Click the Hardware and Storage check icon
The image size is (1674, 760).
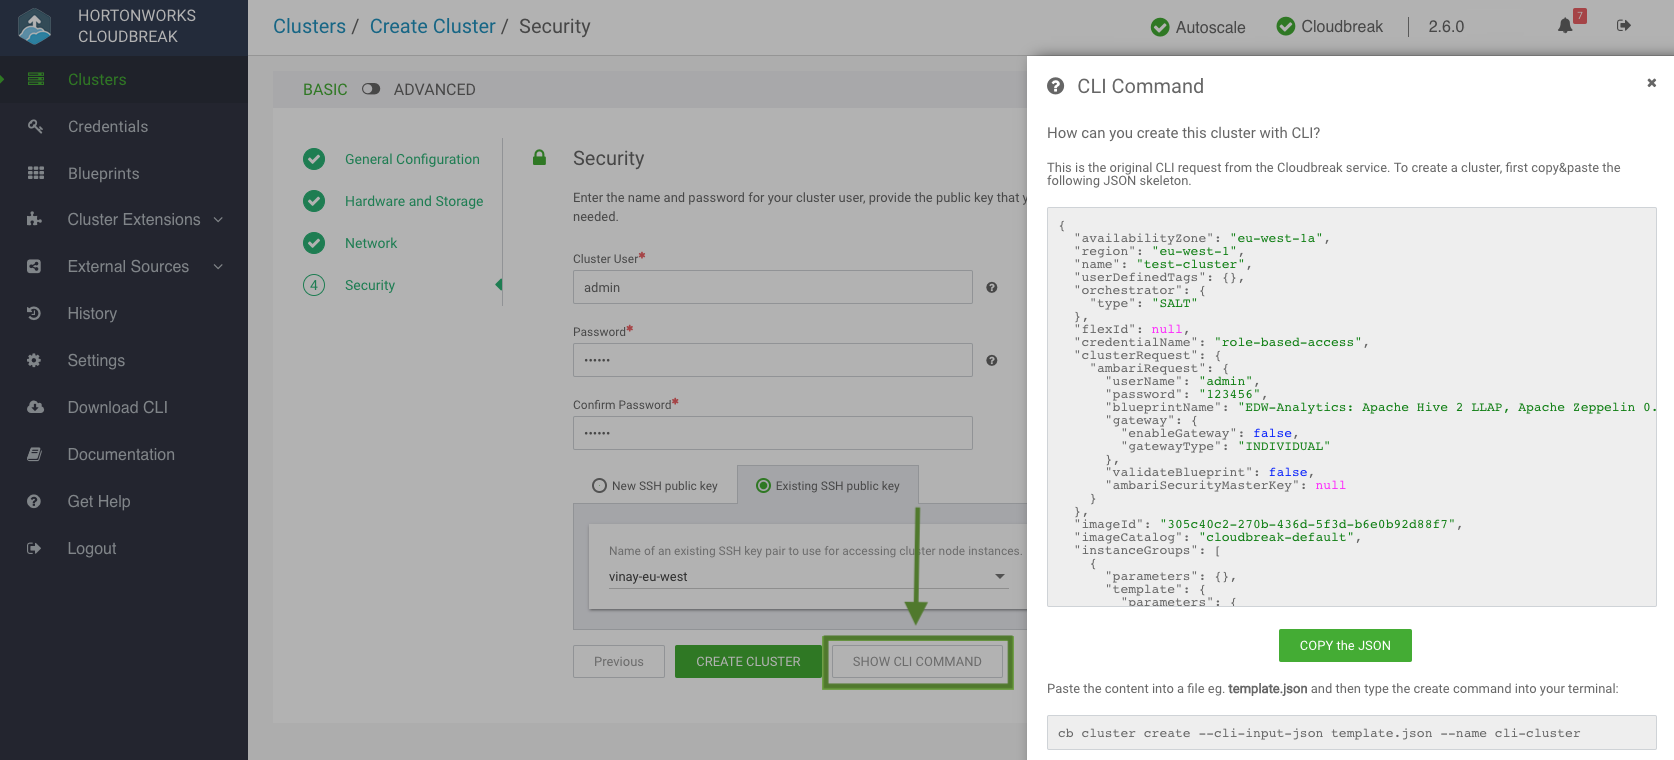314,201
